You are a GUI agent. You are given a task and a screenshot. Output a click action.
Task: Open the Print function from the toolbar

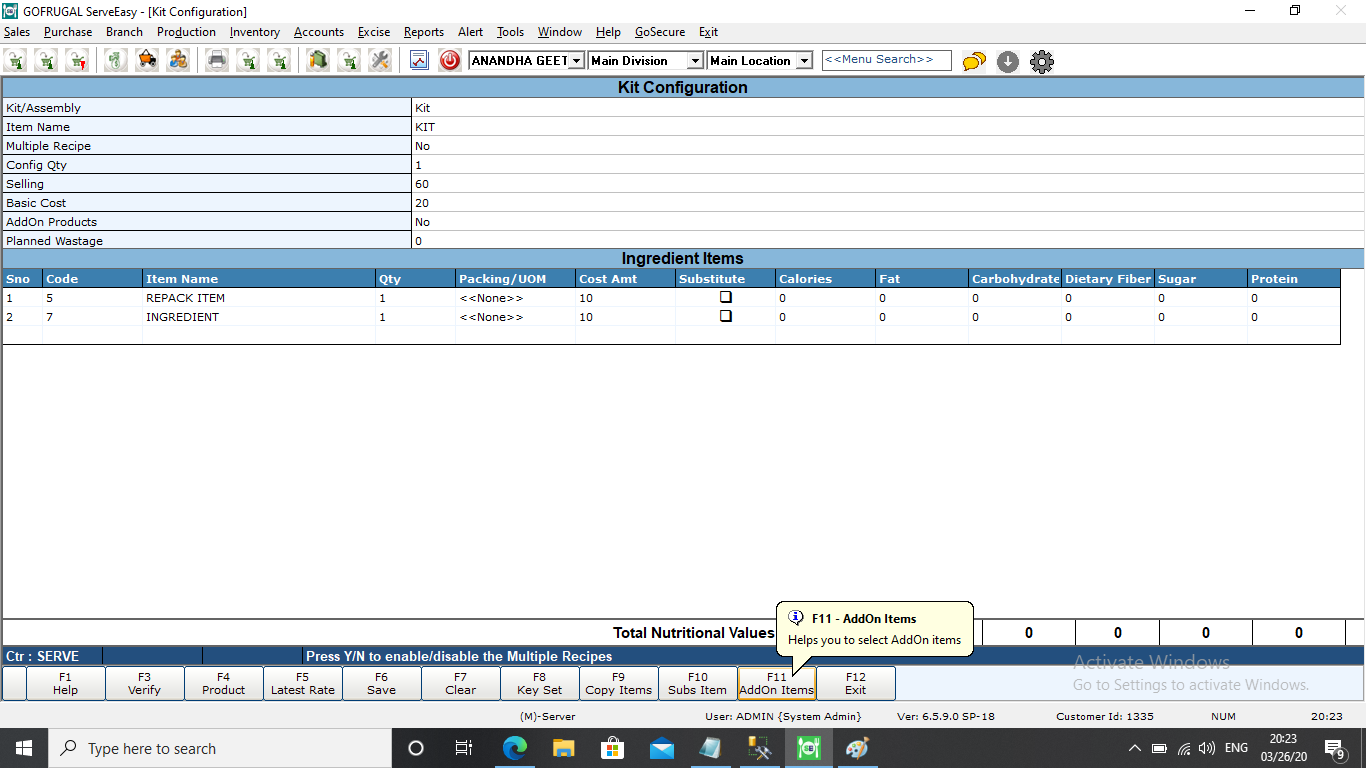217,61
